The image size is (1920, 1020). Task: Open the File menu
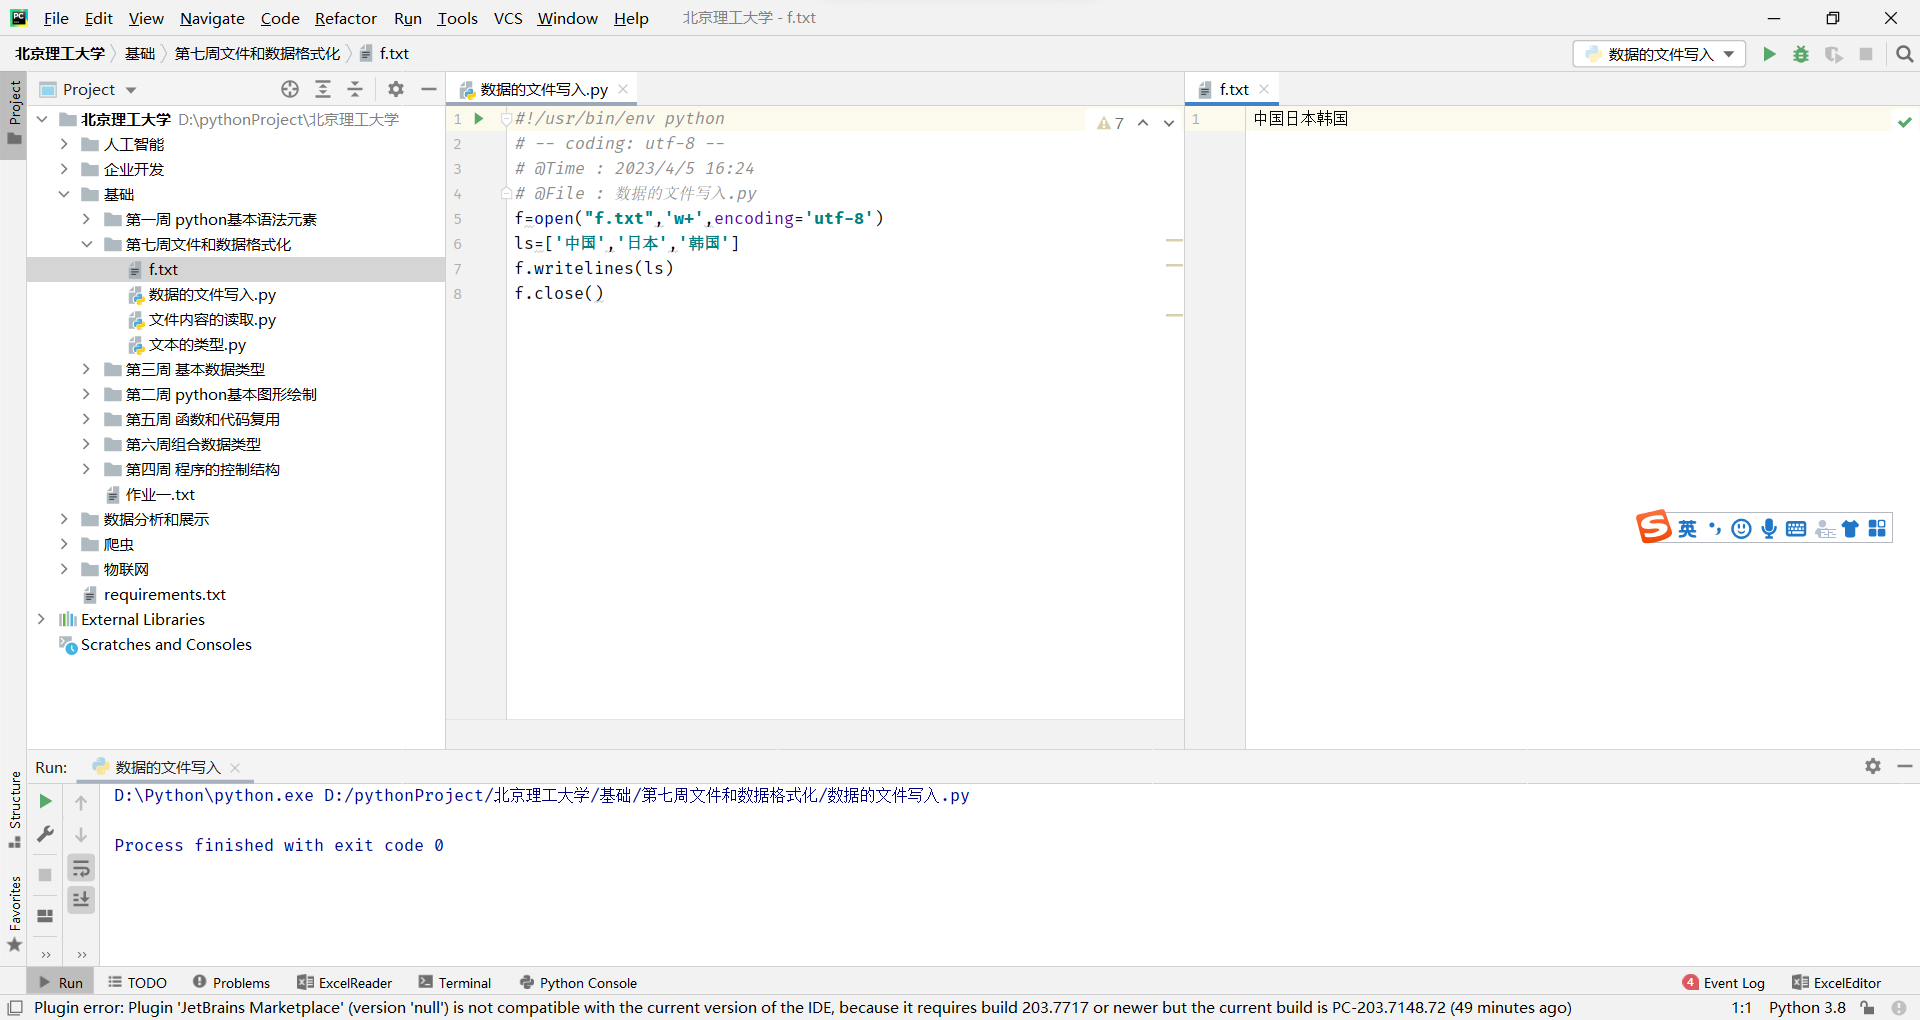point(56,18)
